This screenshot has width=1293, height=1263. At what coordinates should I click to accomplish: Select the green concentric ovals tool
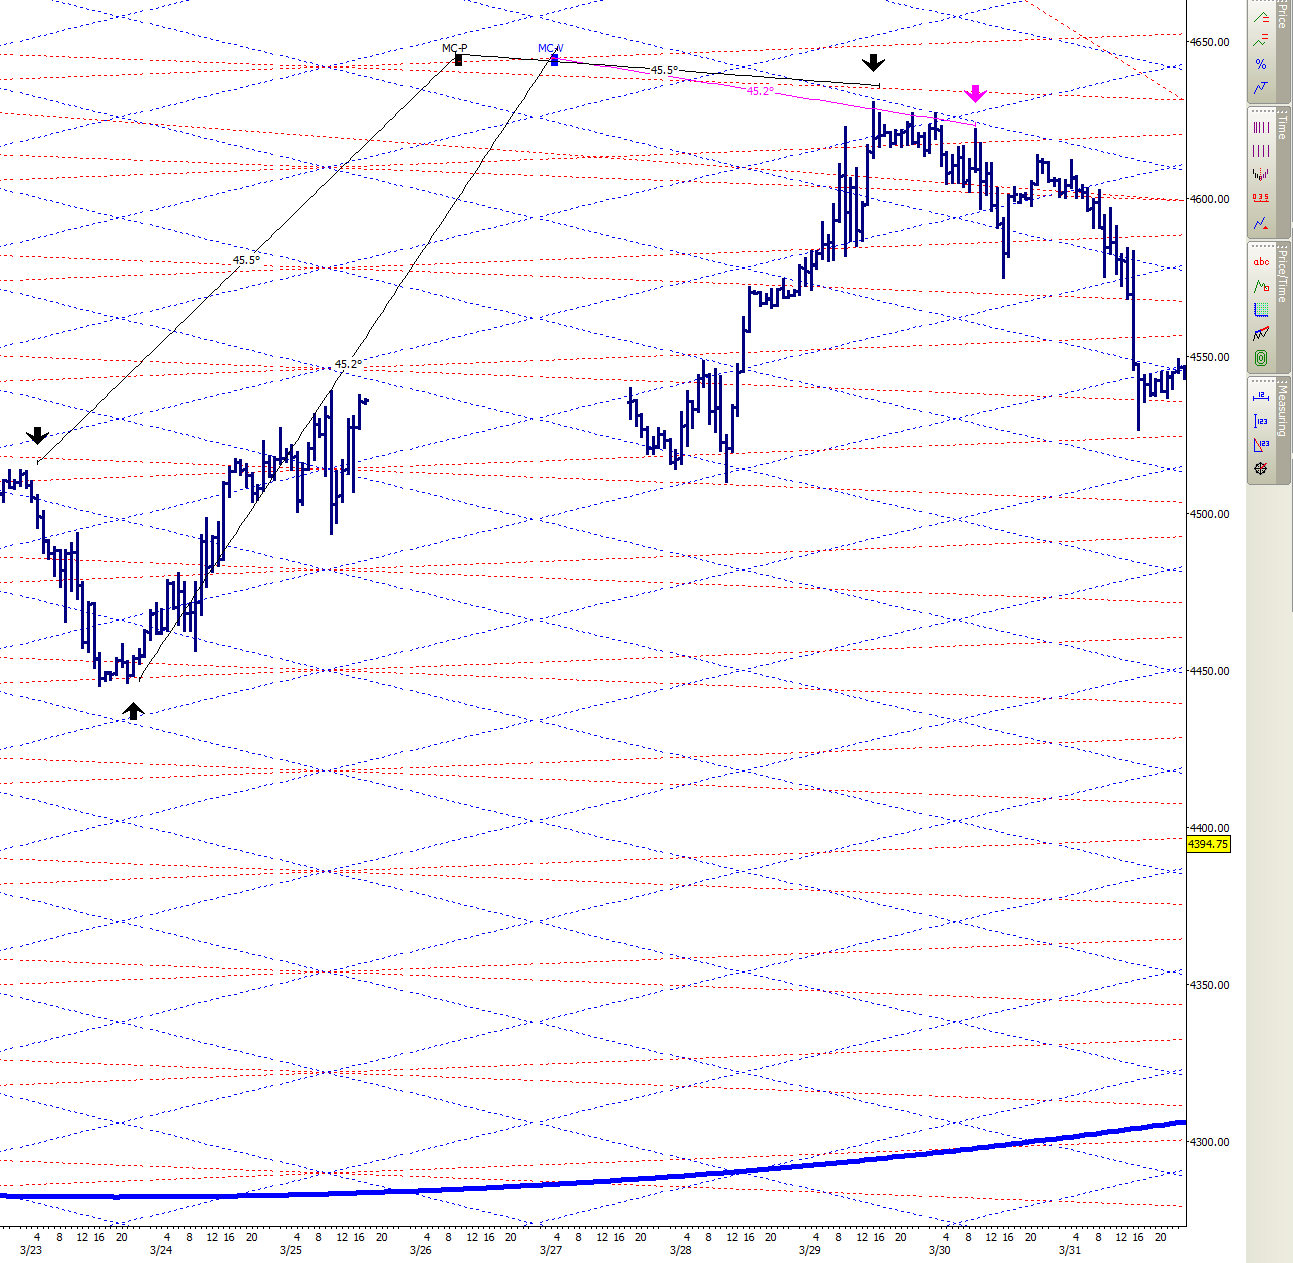click(1261, 358)
